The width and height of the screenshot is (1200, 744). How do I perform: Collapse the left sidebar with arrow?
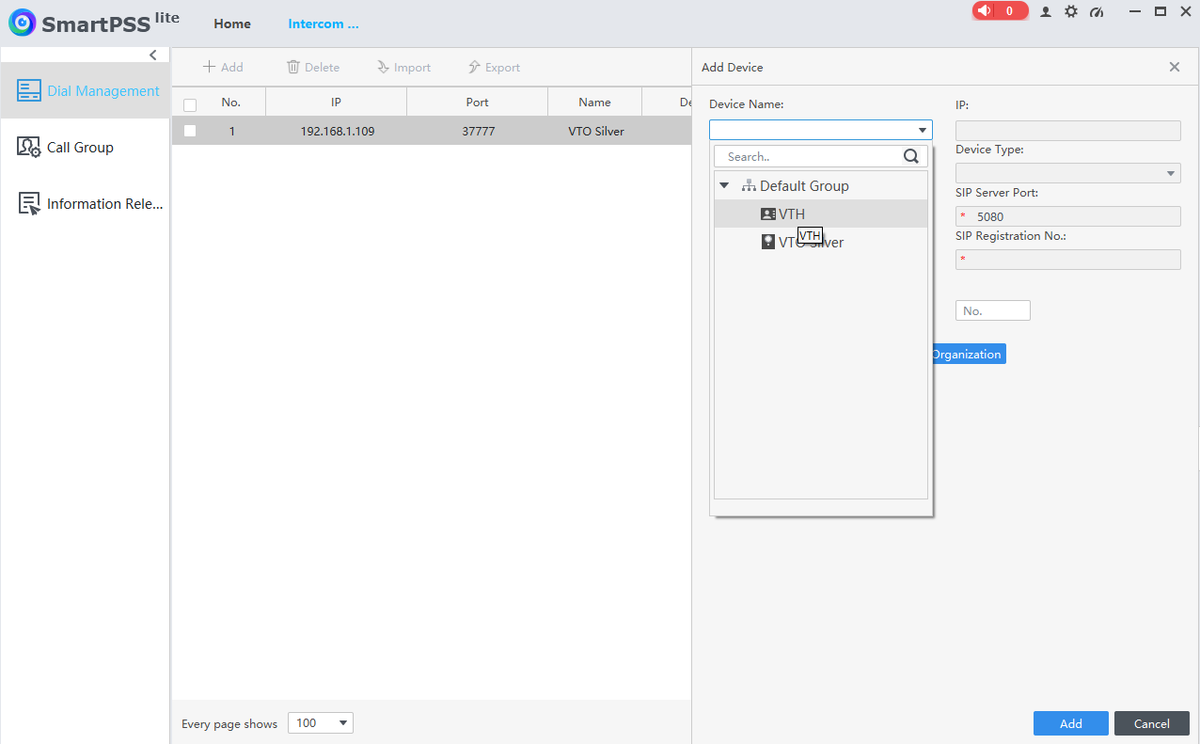coord(153,55)
